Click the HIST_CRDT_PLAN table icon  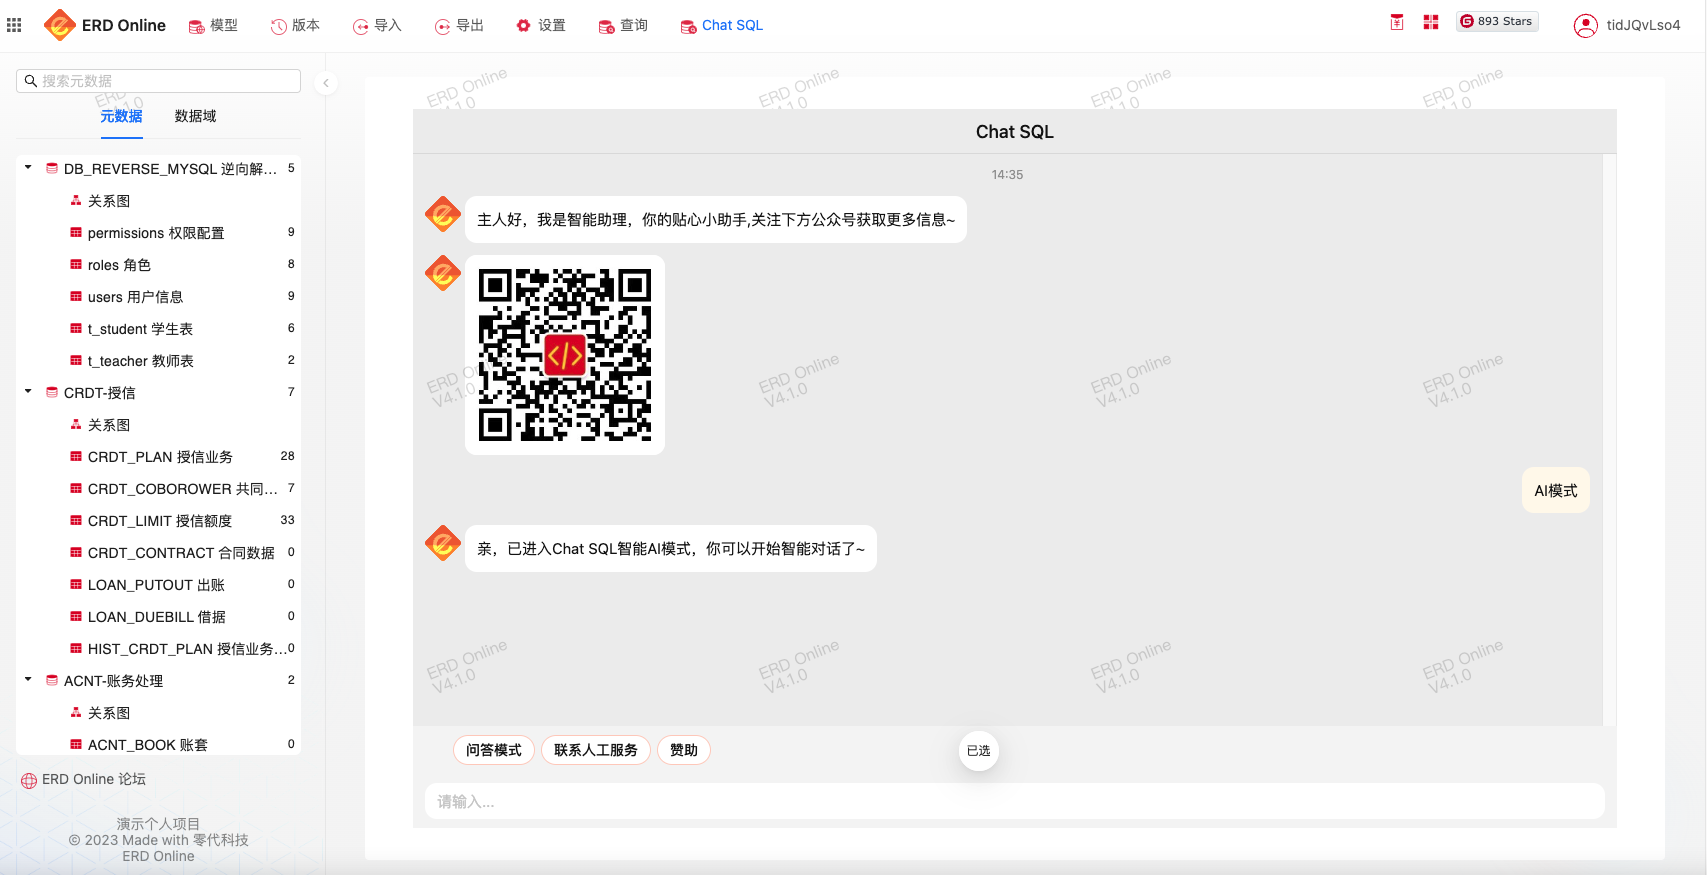pyautogui.click(x=76, y=649)
